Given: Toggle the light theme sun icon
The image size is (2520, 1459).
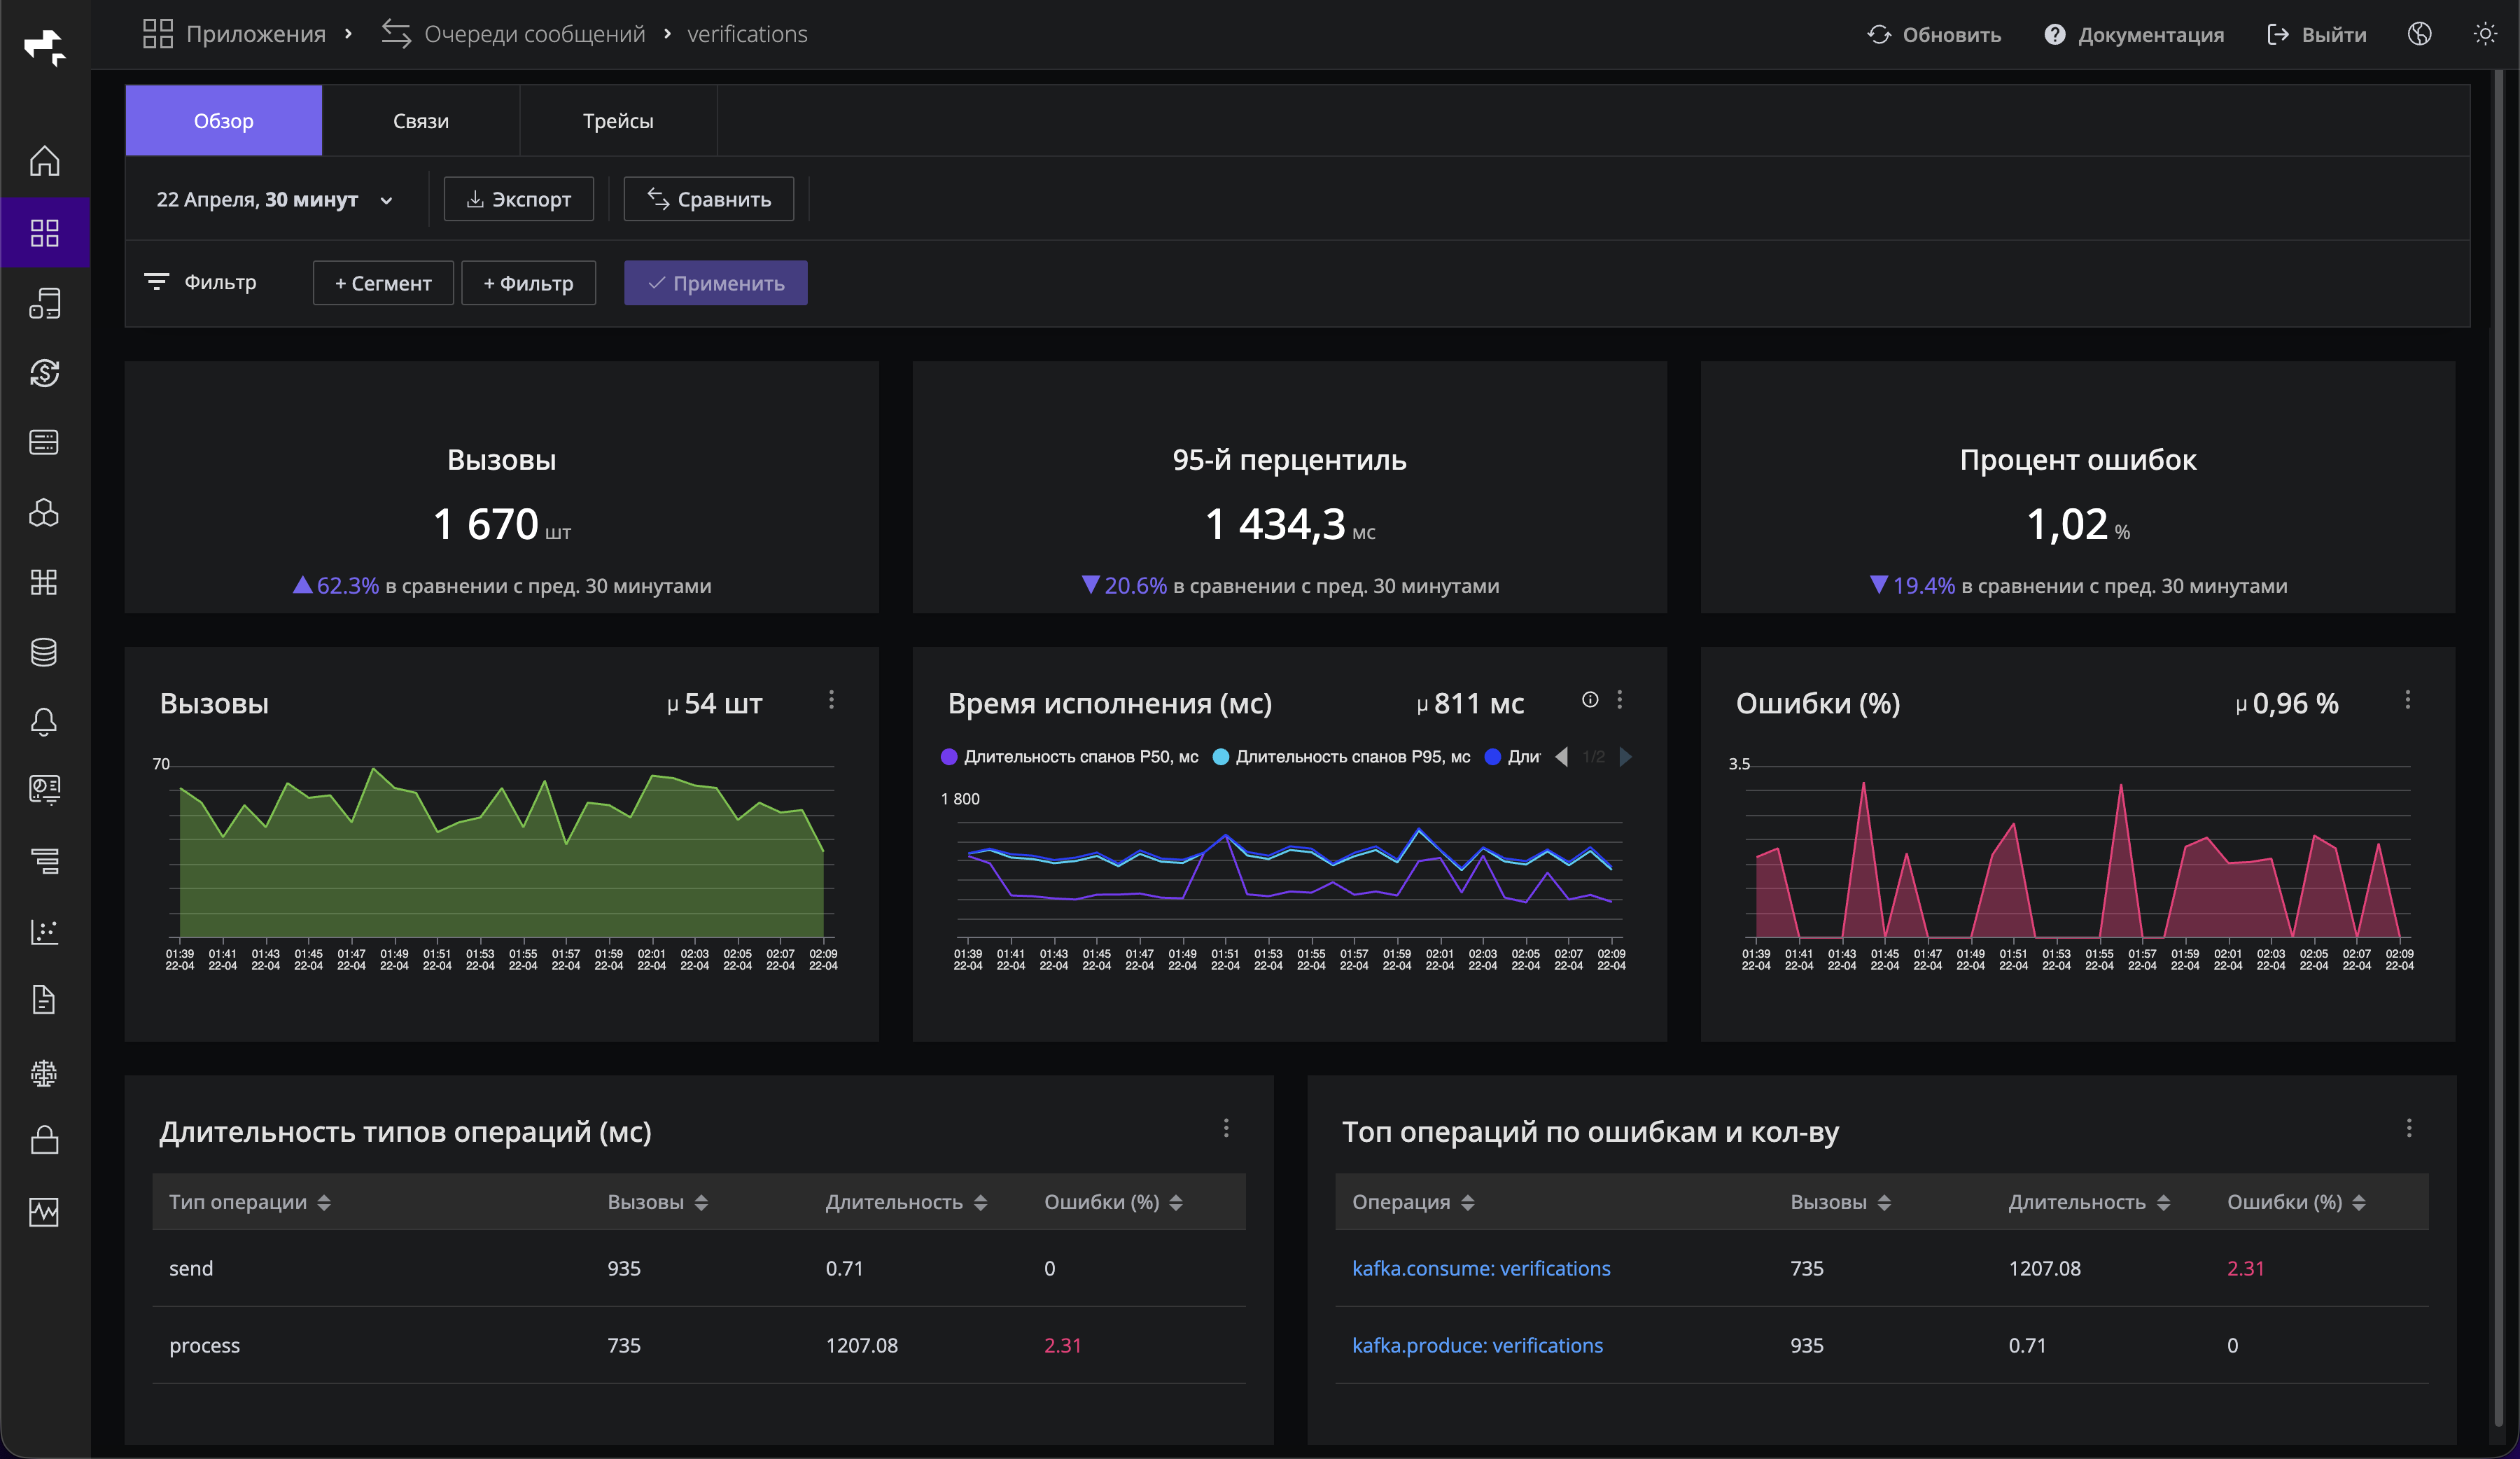Looking at the screenshot, I should 2486,33.
